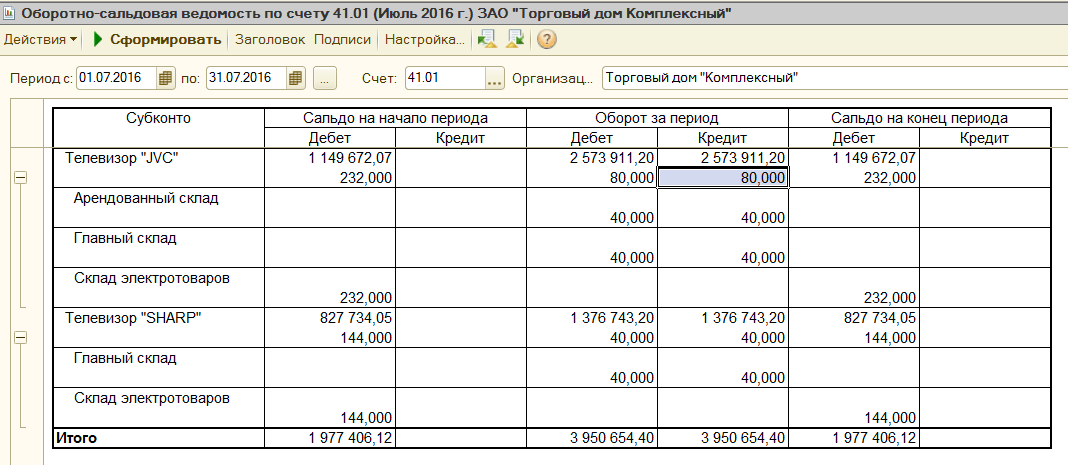
Task: Open the Действия dropdown menu
Action: [x=41, y=40]
